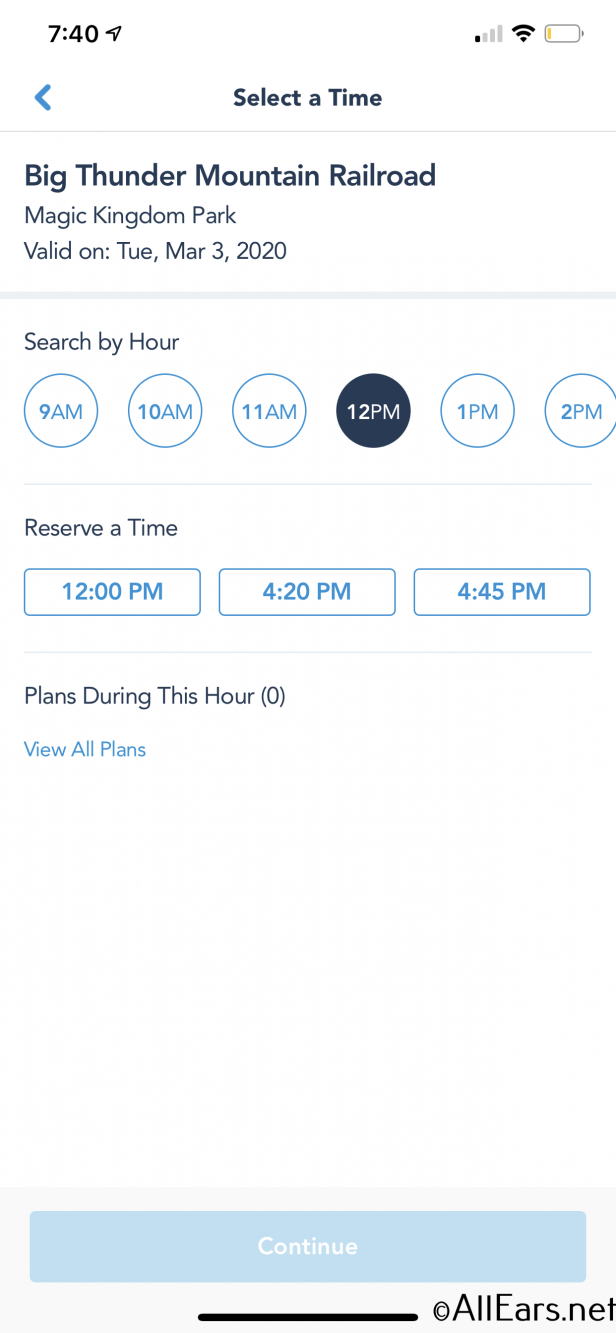Reserve the 4:45 PM time slot

pos(502,592)
